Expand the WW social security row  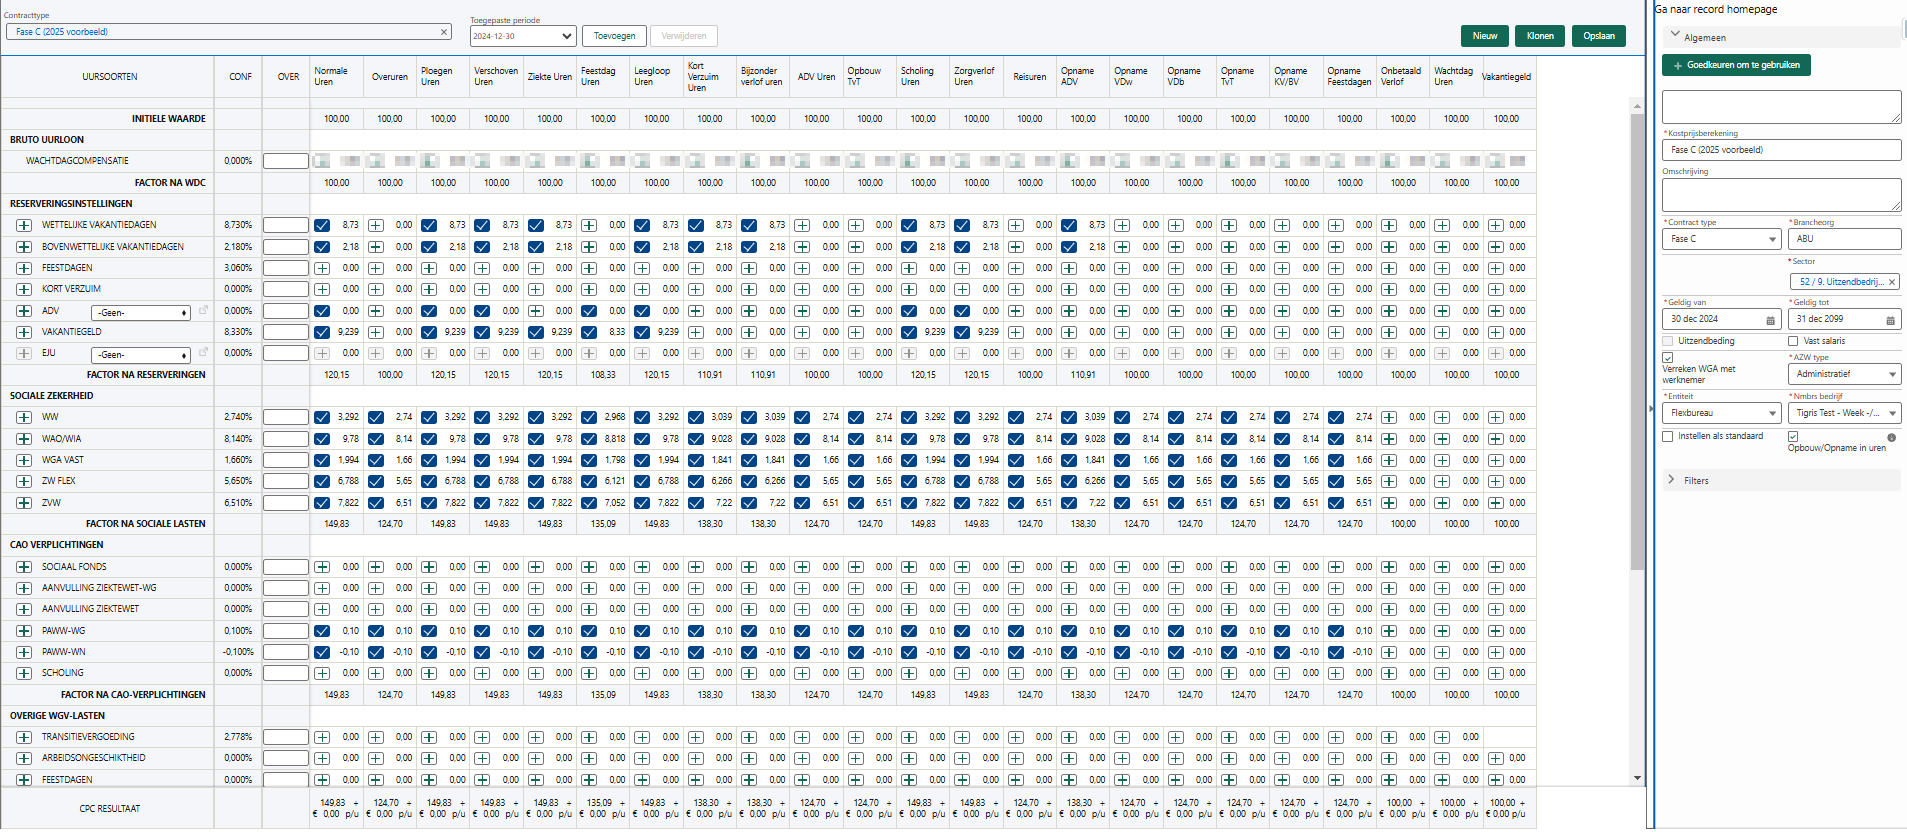point(24,417)
